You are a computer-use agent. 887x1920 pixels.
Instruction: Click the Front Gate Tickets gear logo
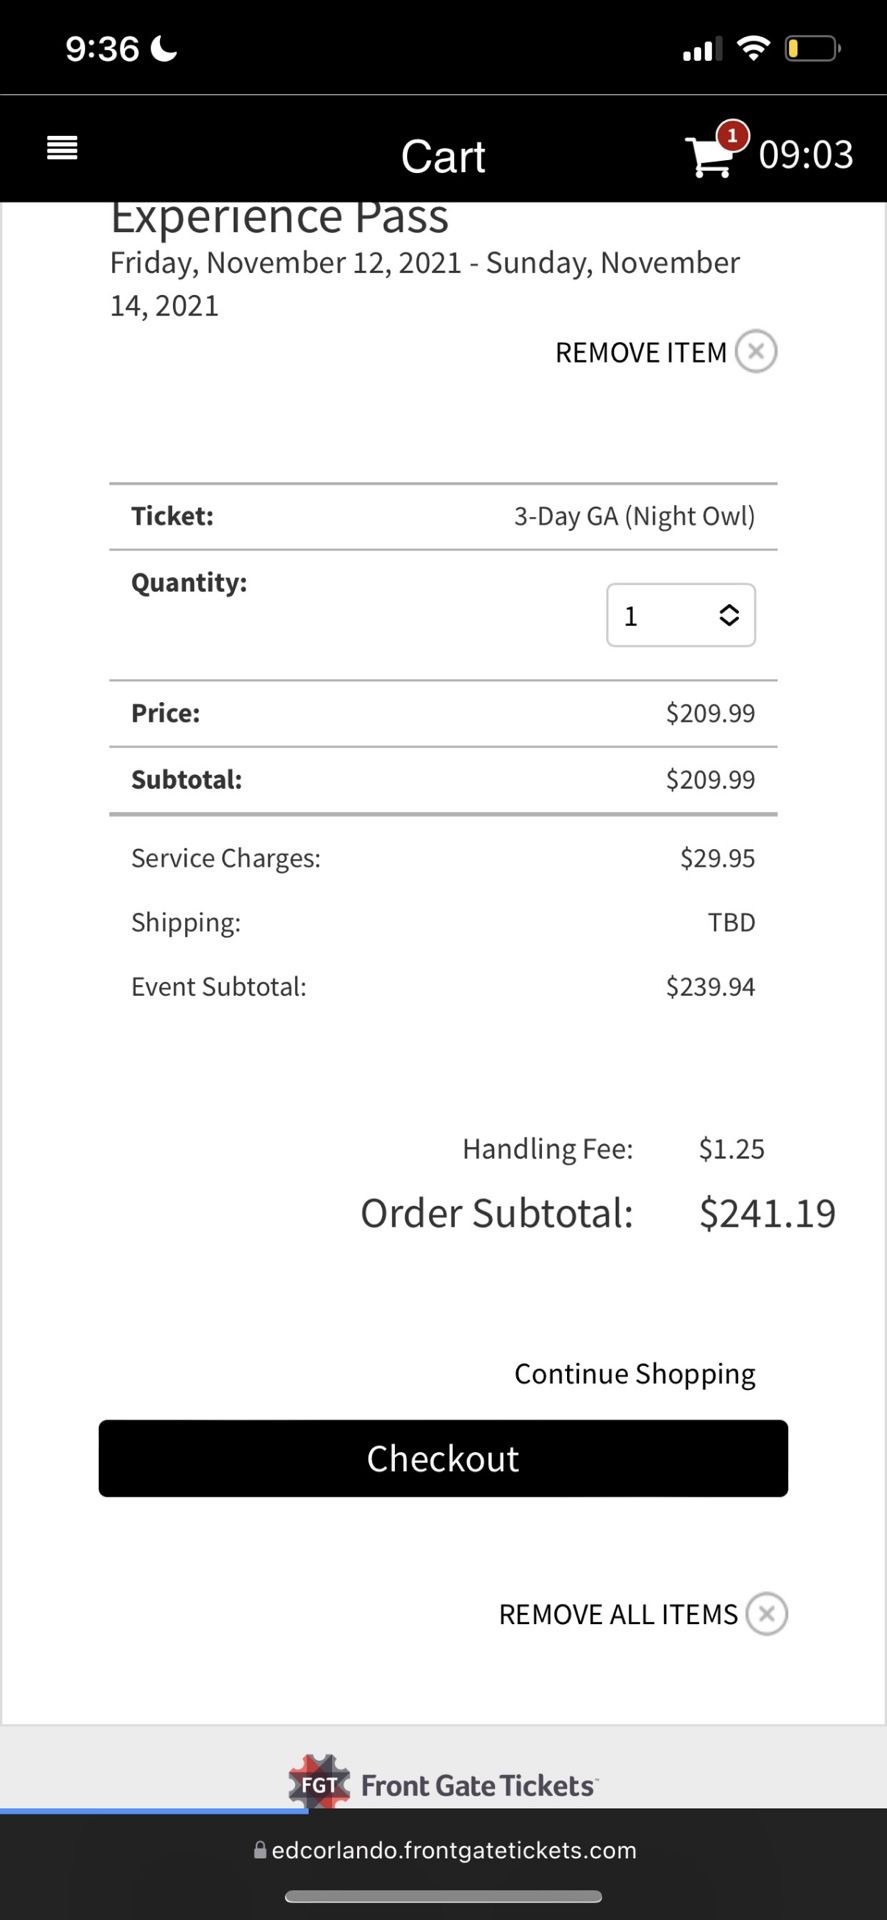(x=318, y=1783)
